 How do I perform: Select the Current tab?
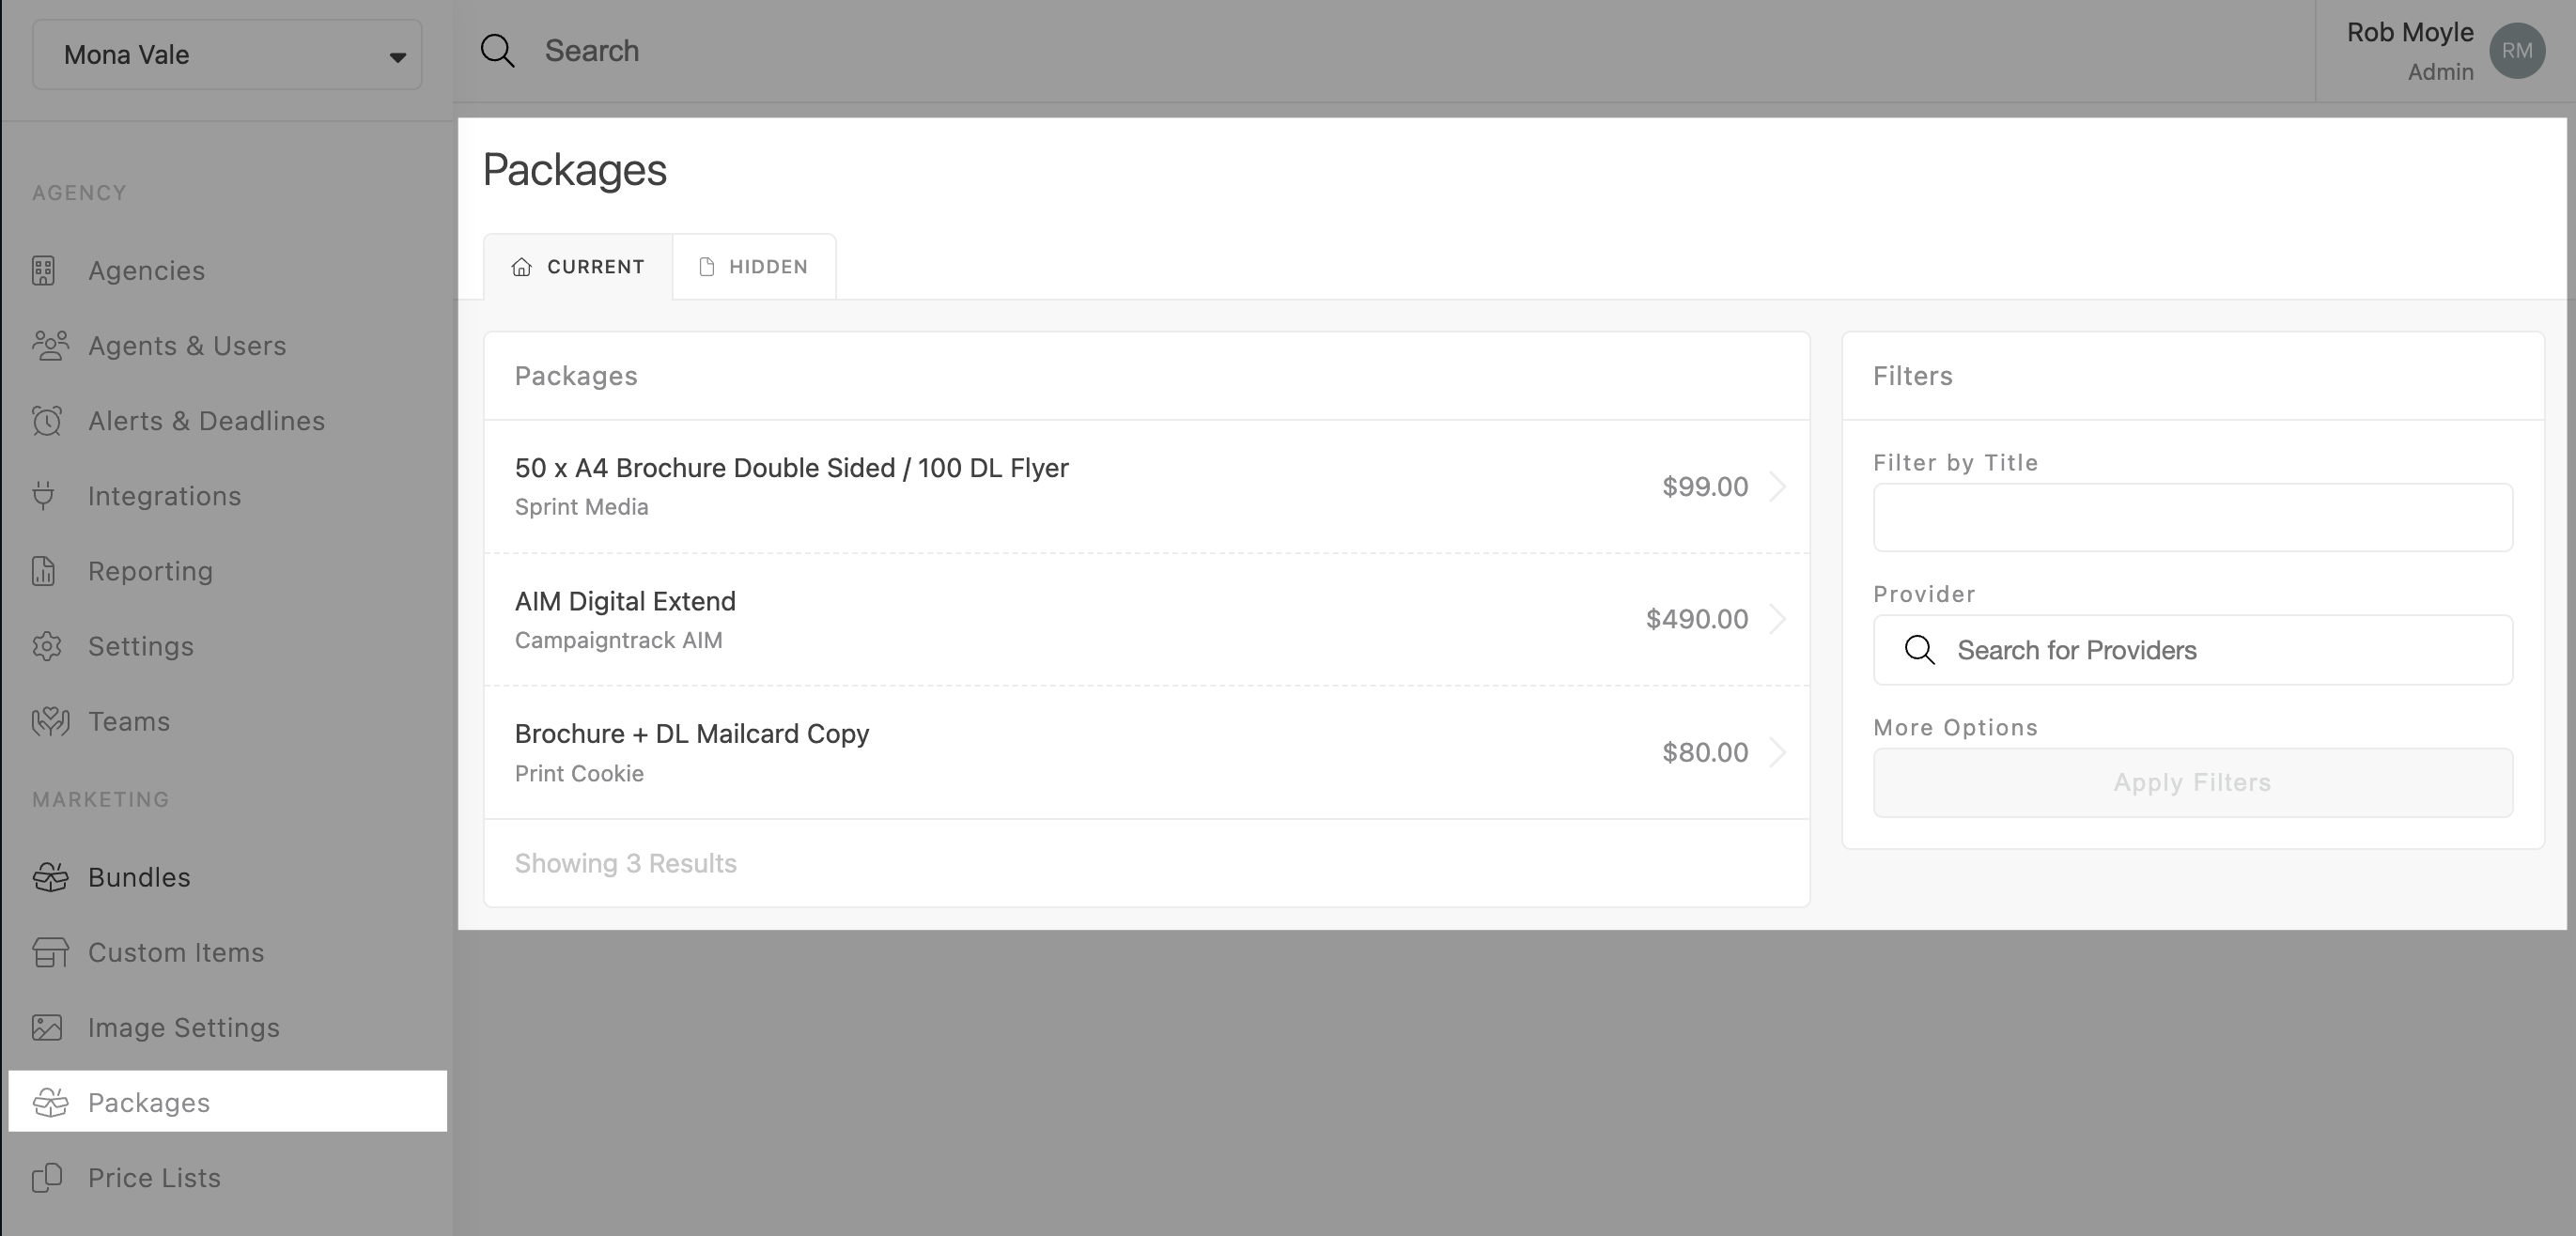pyautogui.click(x=578, y=267)
